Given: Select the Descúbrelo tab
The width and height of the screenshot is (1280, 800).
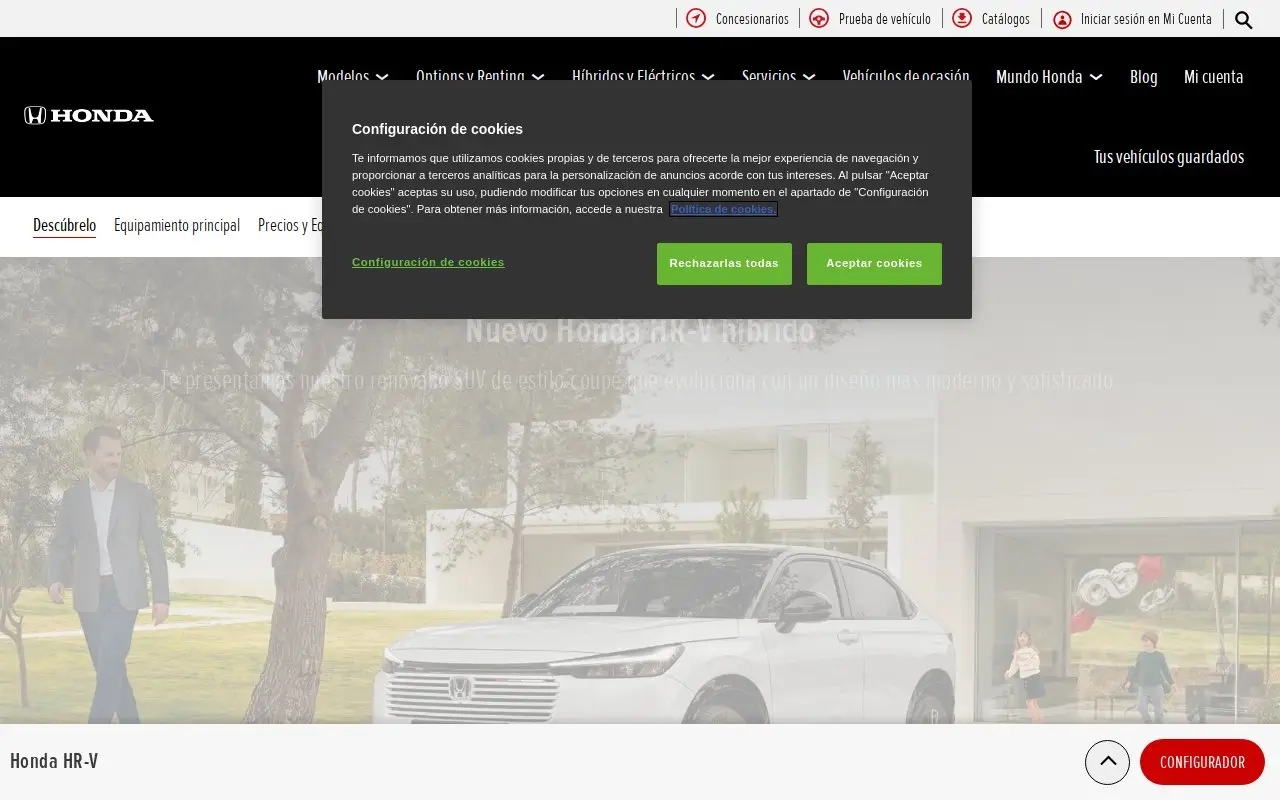Looking at the screenshot, I should click(x=64, y=225).
